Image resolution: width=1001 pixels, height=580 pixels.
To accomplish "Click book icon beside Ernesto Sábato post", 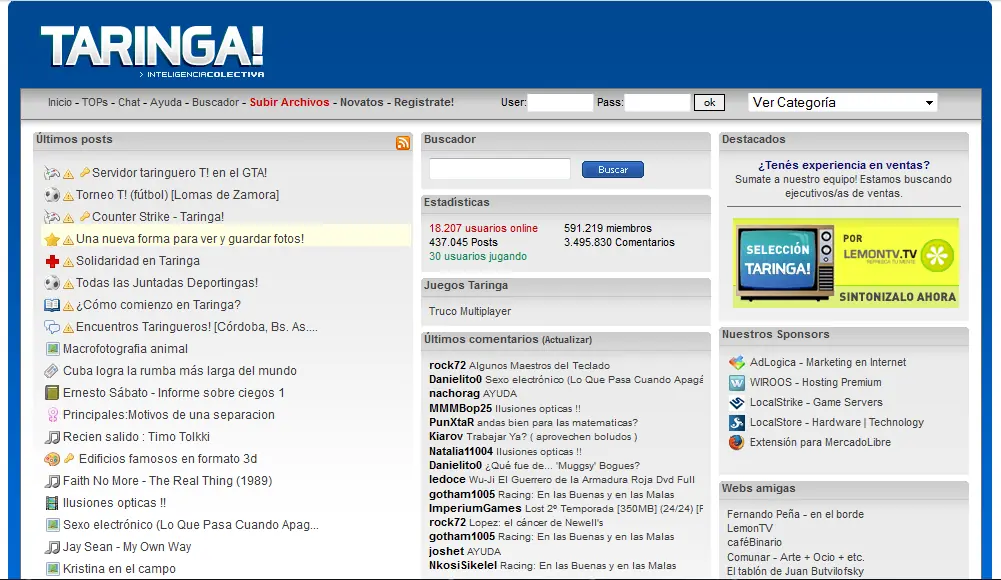I will (52, 393).
